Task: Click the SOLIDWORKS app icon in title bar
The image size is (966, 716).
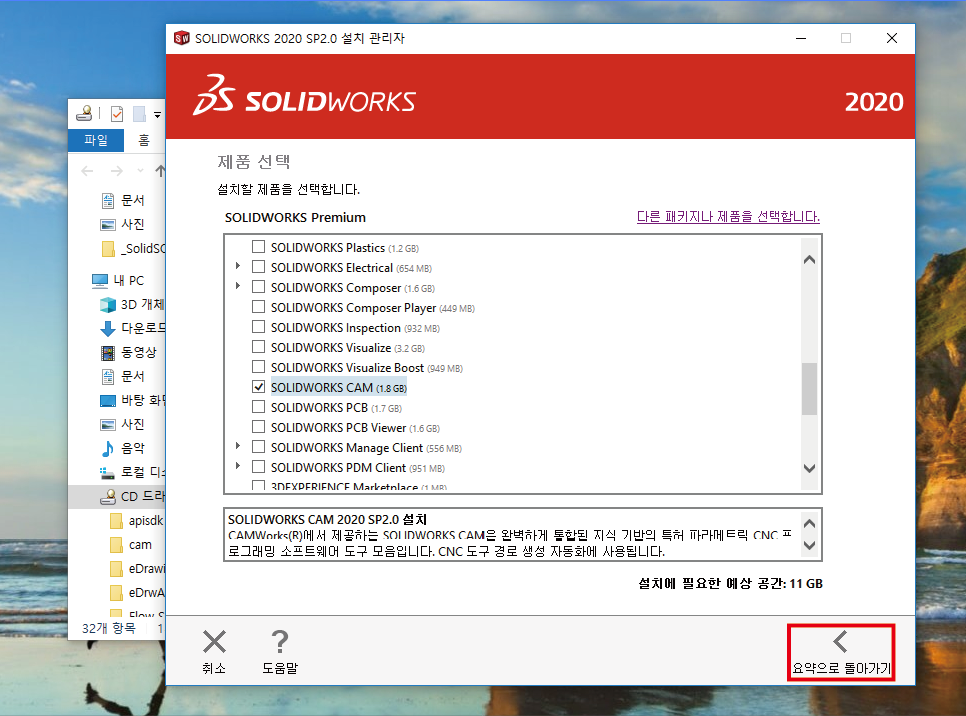Action: [181, 38]
